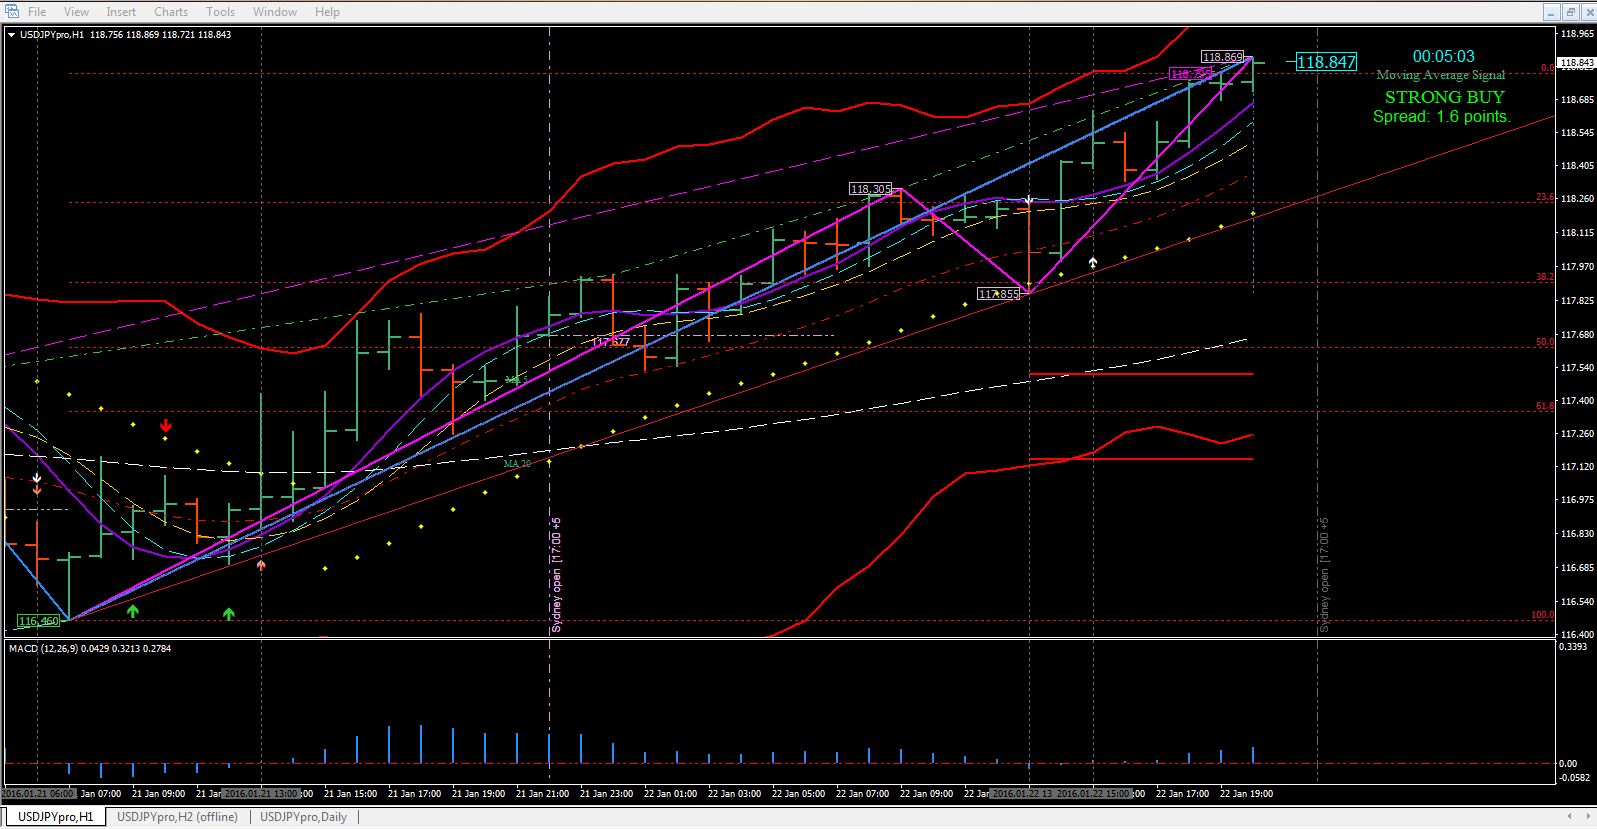Click the 23.6 Fibonacci level label
This screenshot has width=1597, height=829.
(x=1545, y=198)
